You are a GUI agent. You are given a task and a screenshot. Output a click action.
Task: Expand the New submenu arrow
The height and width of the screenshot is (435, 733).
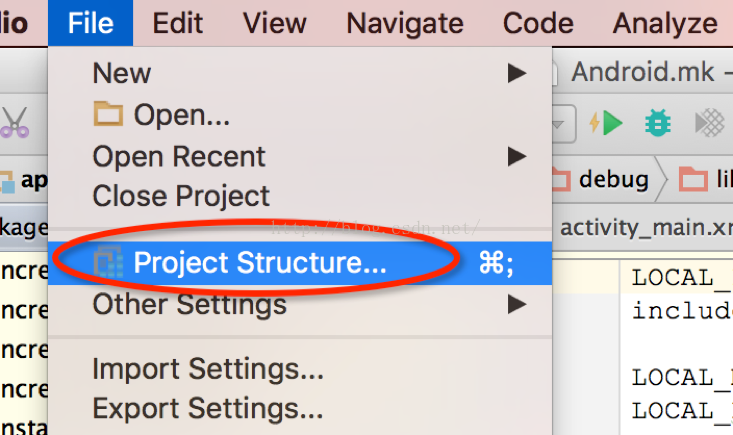[x=517, y=73]
